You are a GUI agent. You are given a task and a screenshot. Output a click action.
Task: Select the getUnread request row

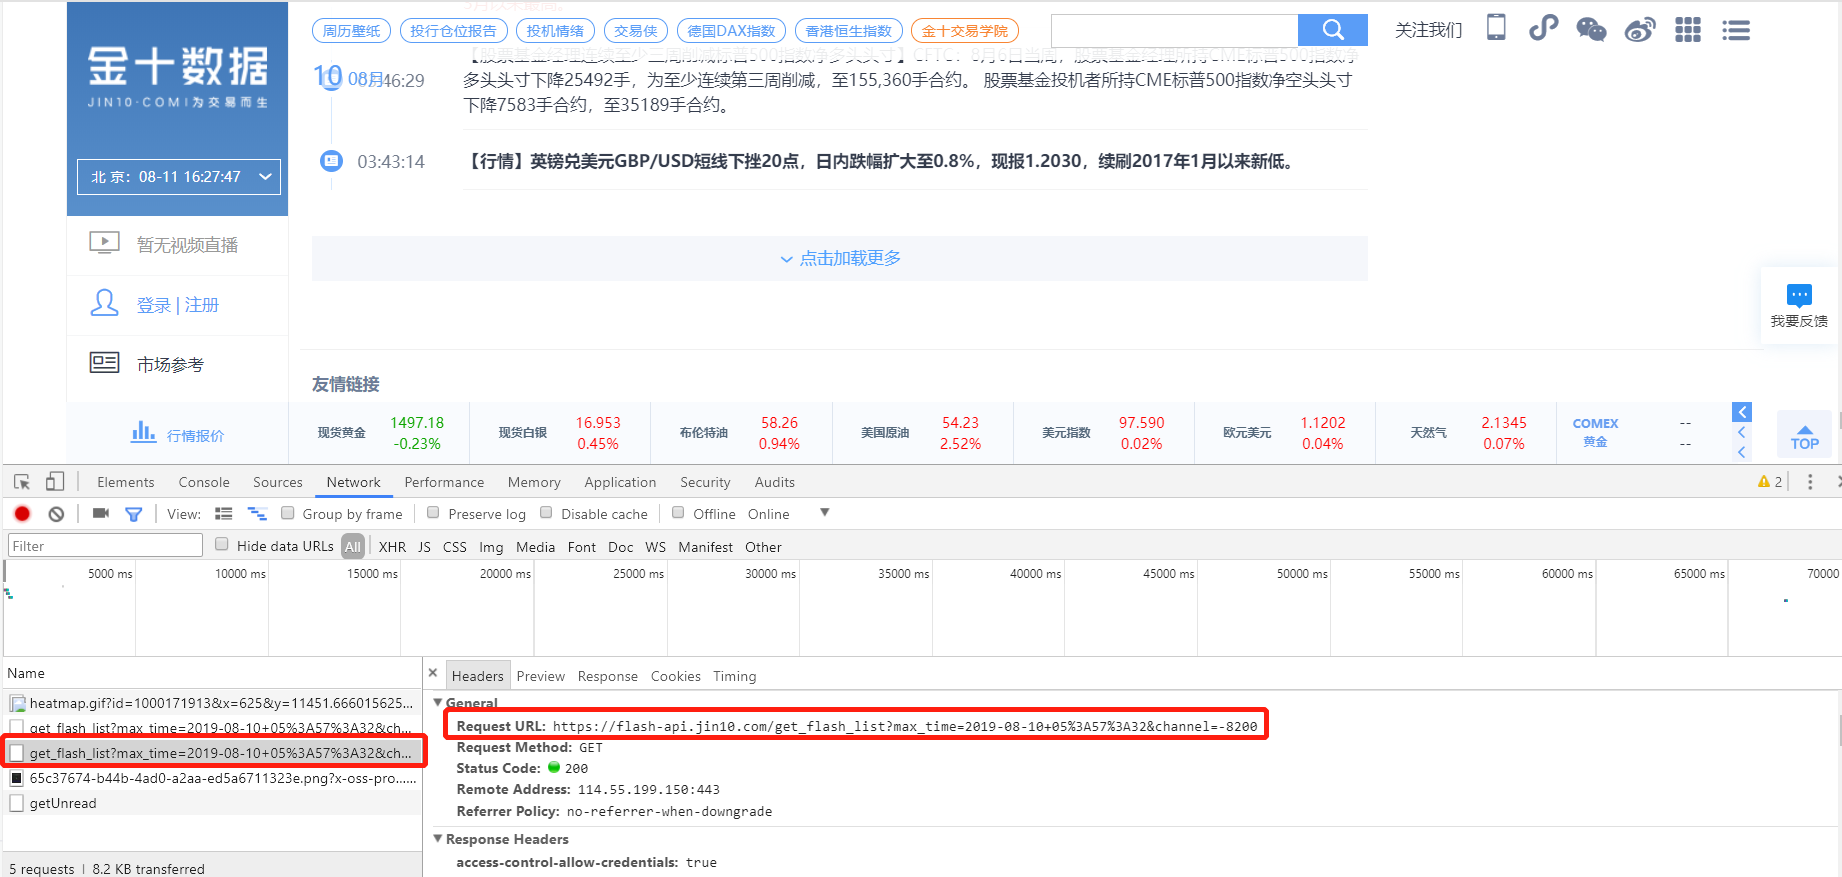point(212,803)
